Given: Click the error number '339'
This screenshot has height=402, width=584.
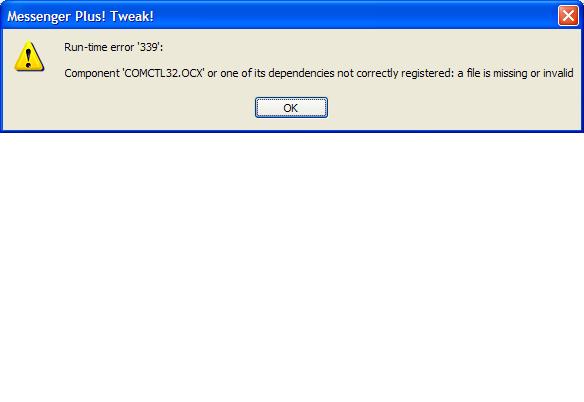Looking at the screenshot, I should click(x=149, y=47).
